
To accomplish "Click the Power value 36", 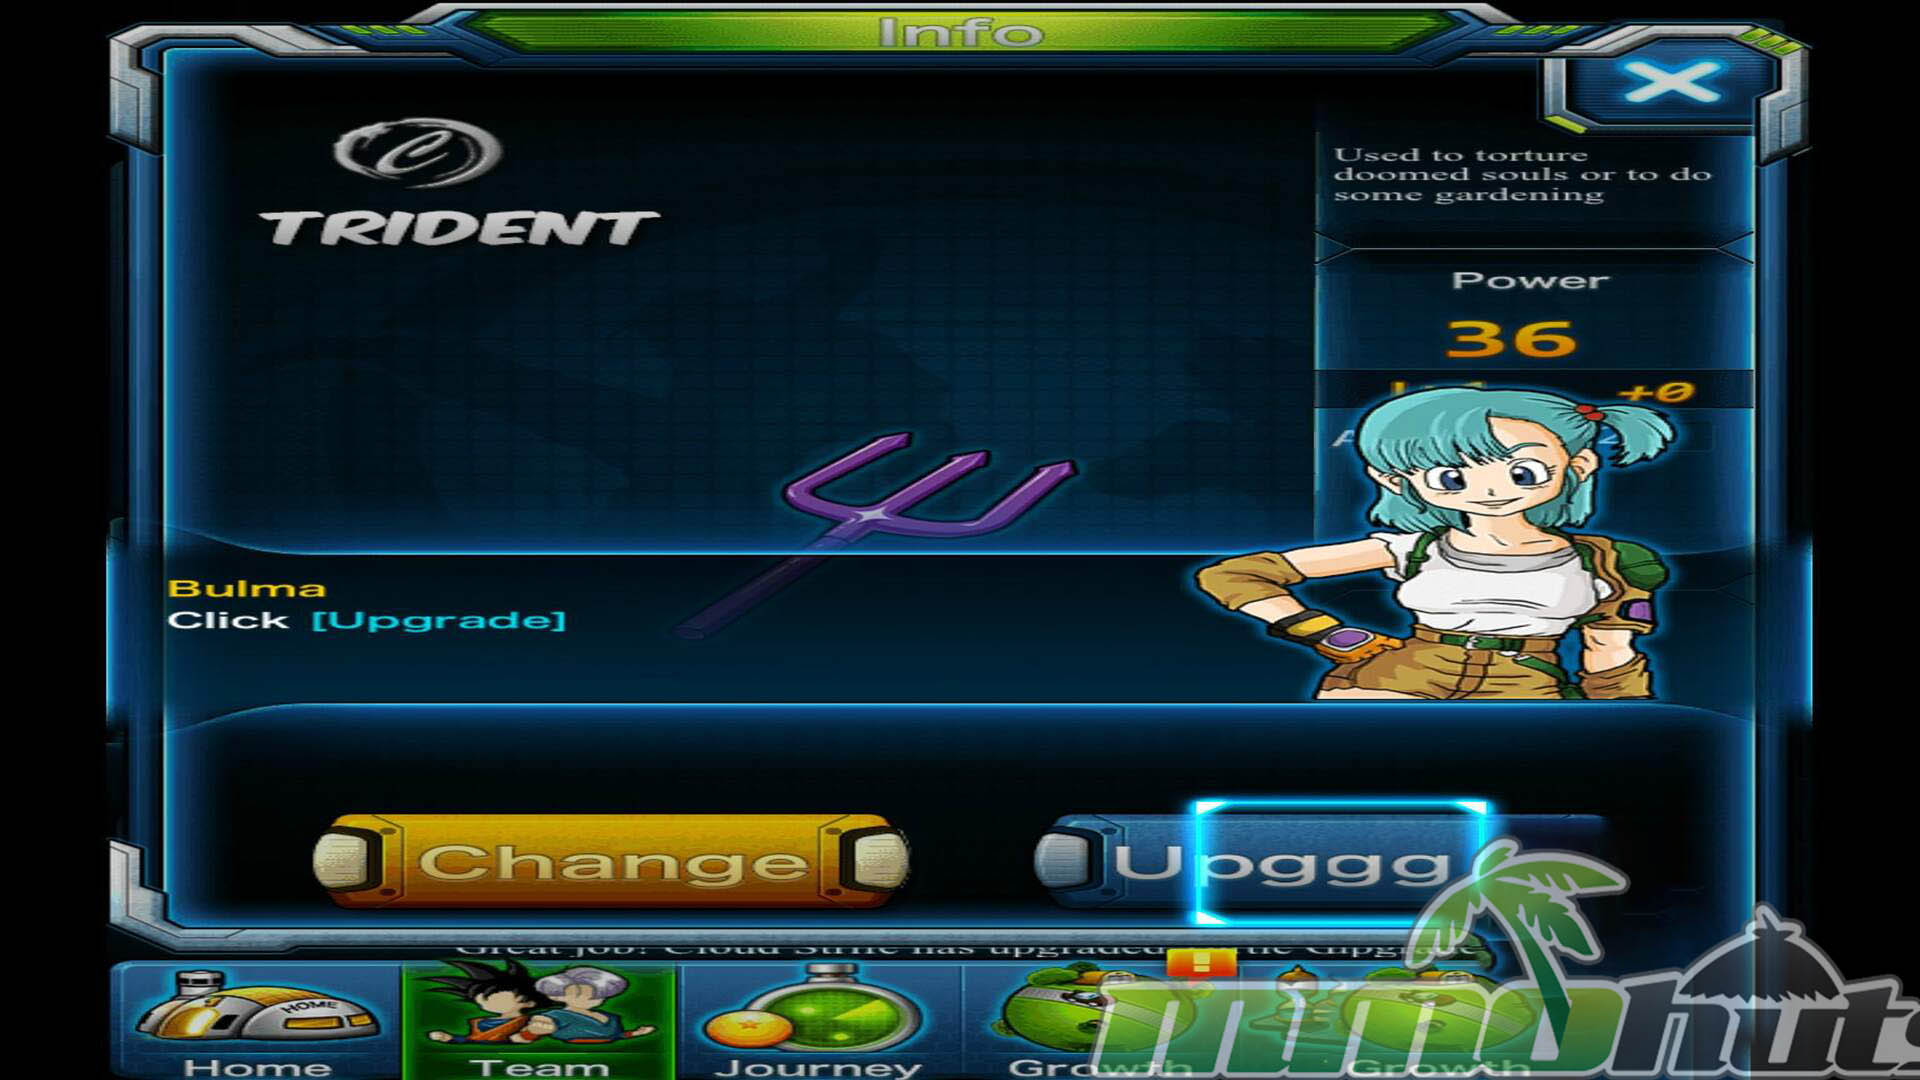I will 1511,340.
